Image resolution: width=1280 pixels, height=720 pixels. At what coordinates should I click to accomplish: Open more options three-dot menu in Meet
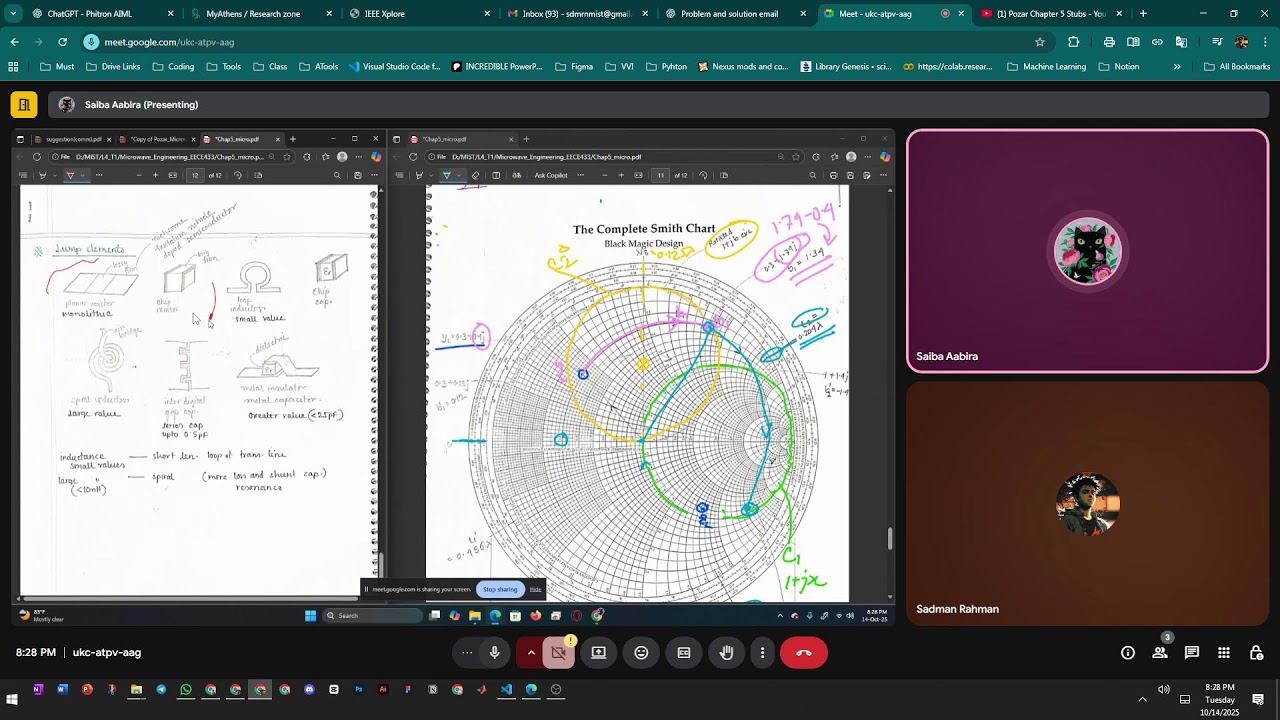[x=762, y=653]
